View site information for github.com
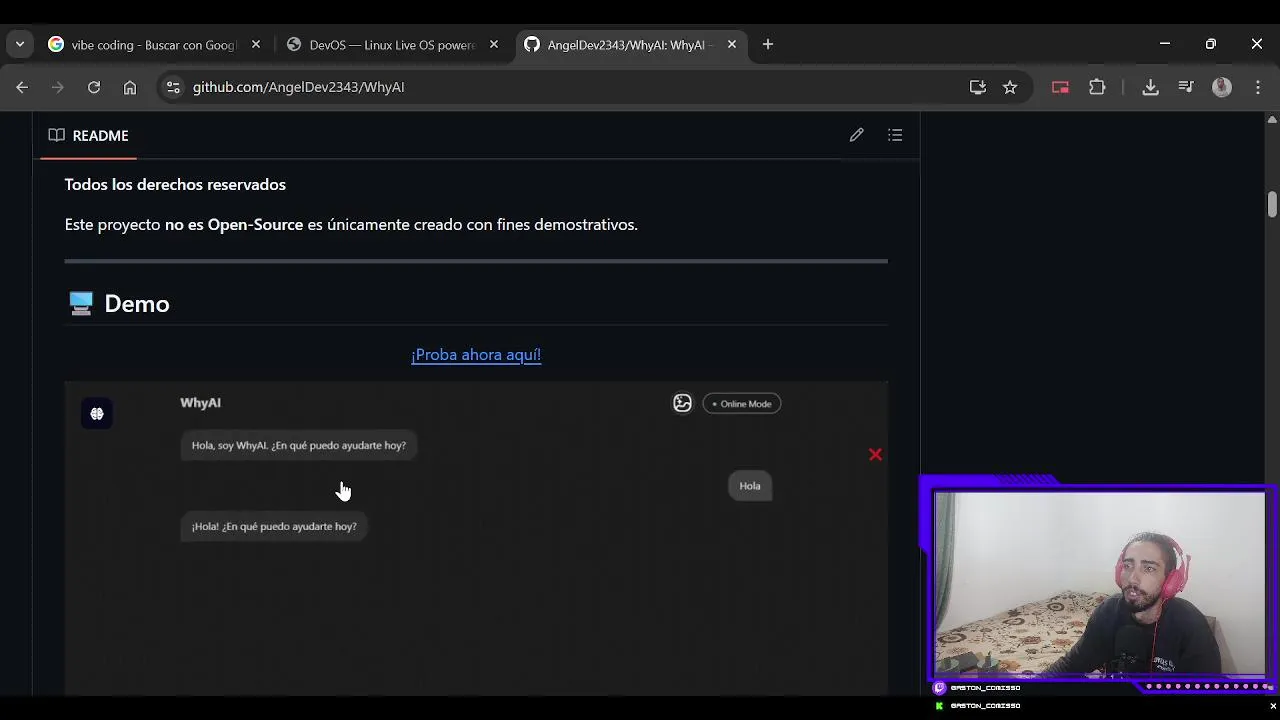The width and height of the screenshot is (1280, 720). pos(173,87)
